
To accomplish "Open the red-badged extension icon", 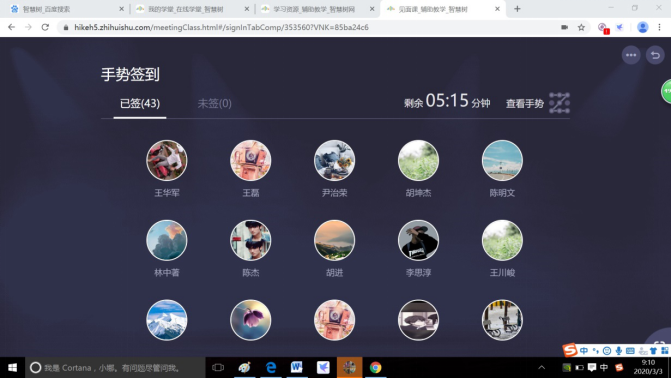I will tap(603, 28).
